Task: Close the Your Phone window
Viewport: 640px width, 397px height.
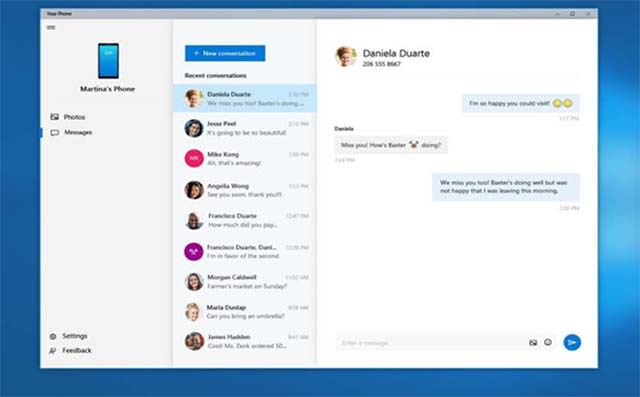Action: [x=588, y=14]
